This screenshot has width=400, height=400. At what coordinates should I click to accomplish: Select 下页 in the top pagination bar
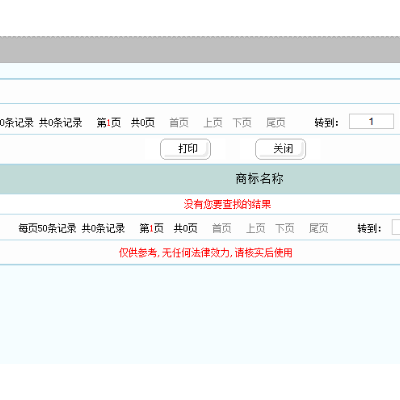242,123
